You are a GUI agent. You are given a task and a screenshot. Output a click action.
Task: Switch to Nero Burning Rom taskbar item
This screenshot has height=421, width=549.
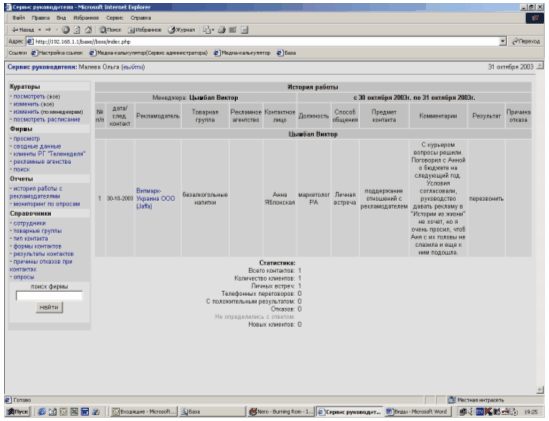[x=281, y=412]
